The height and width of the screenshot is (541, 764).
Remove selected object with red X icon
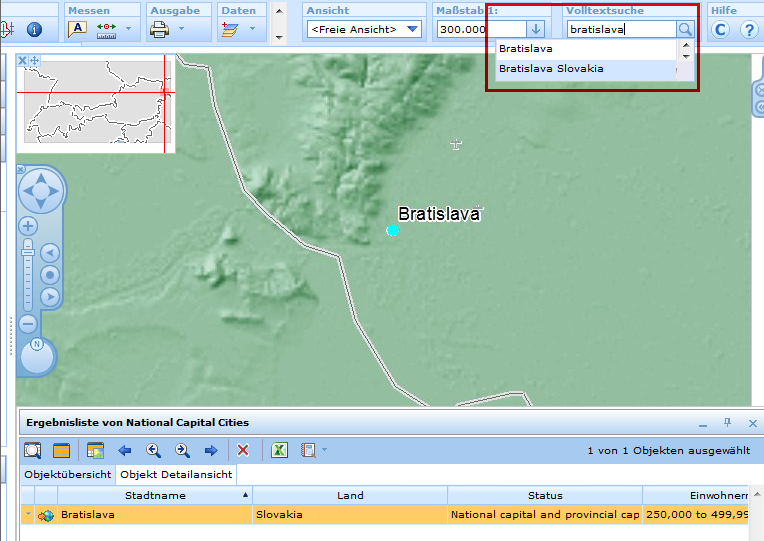click(243, 450)
